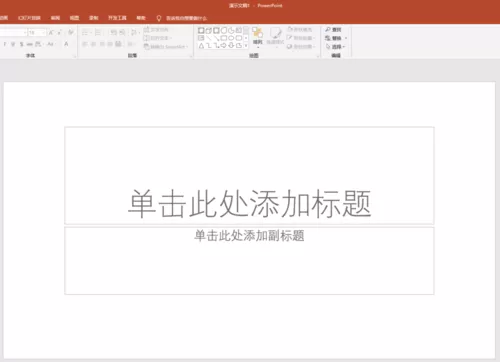Open the line spacing dropdown
The height and width of the screenshot is (362, 500).
coord(134,32)
